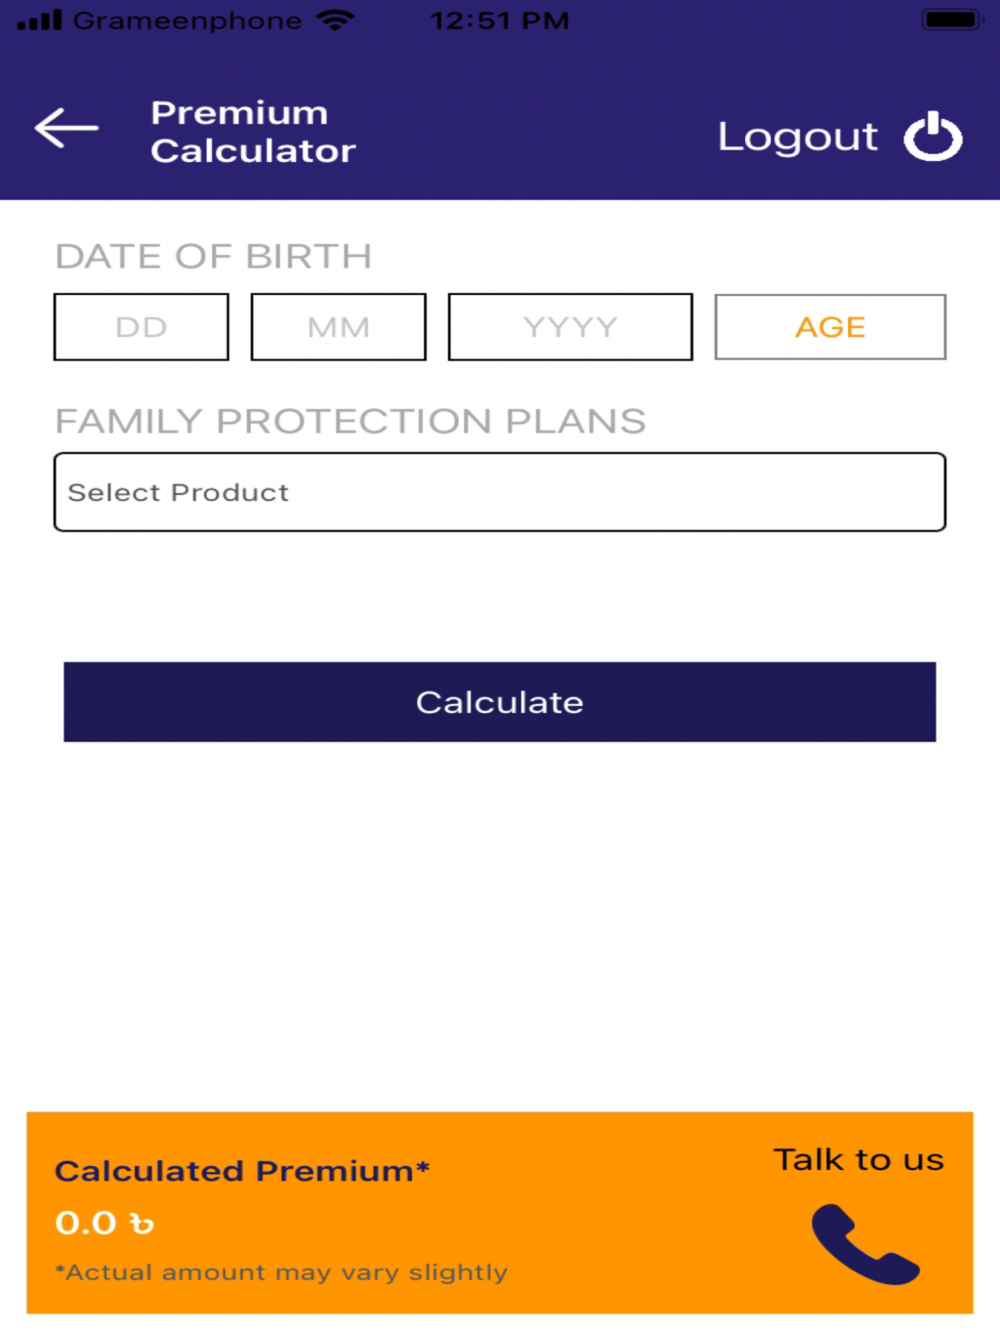Image resolution: width=1000 pixels, height=1334 pixels.
Task: Tap the back arrow icon
Action: point(66,128)
